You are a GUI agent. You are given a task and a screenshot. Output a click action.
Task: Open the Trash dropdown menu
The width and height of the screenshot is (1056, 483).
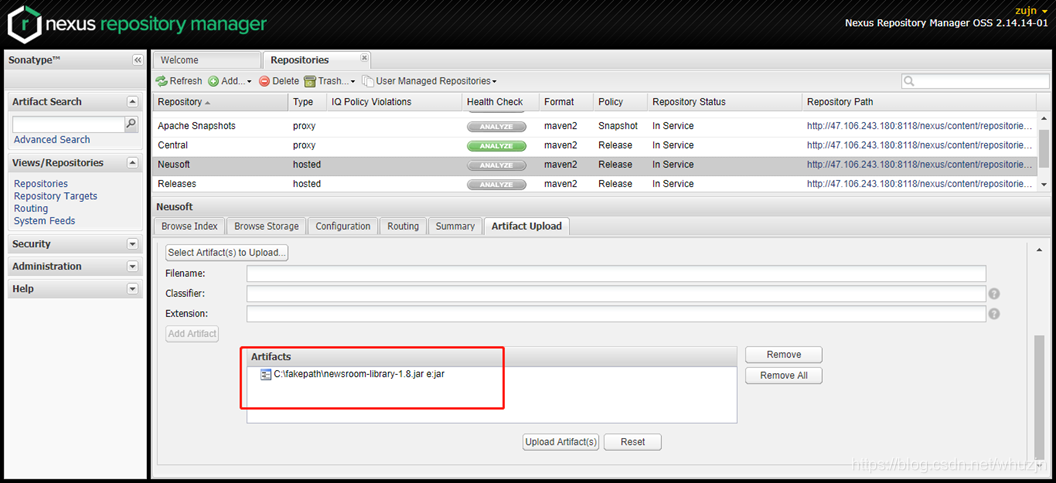click(330, 81)
